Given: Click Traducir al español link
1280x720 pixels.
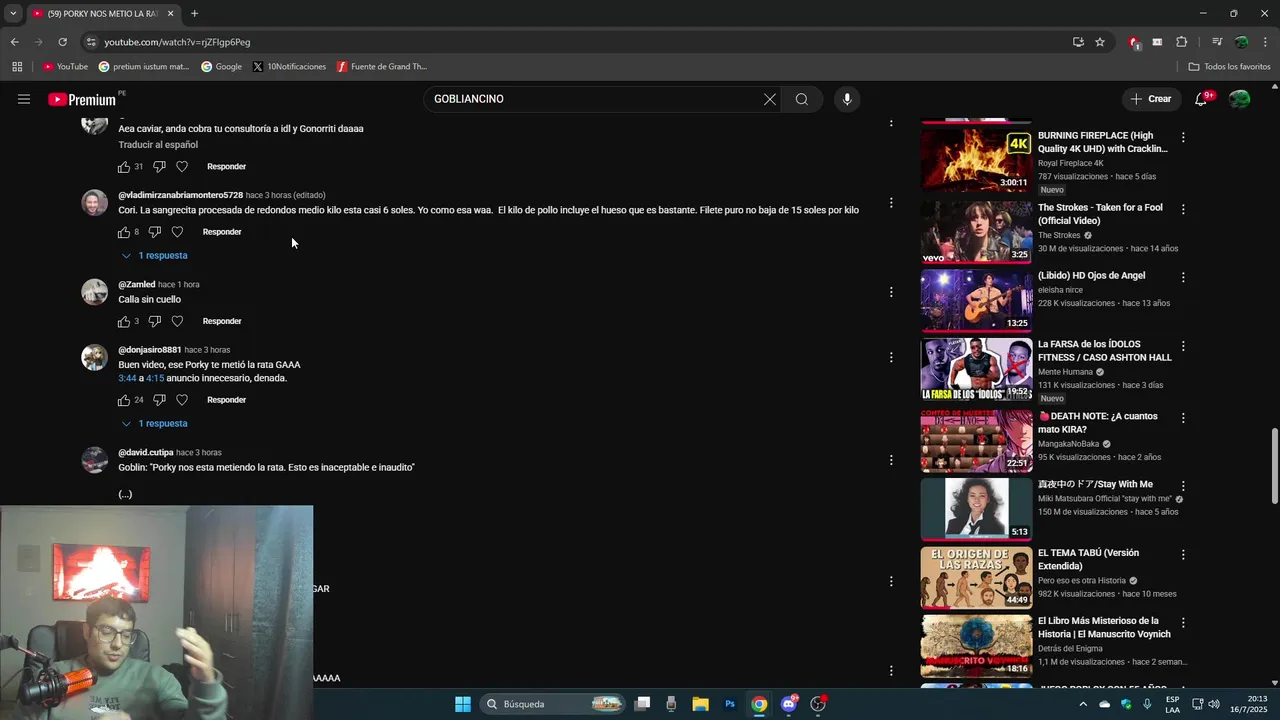Looking at the screenshot, I should point(158,145).
